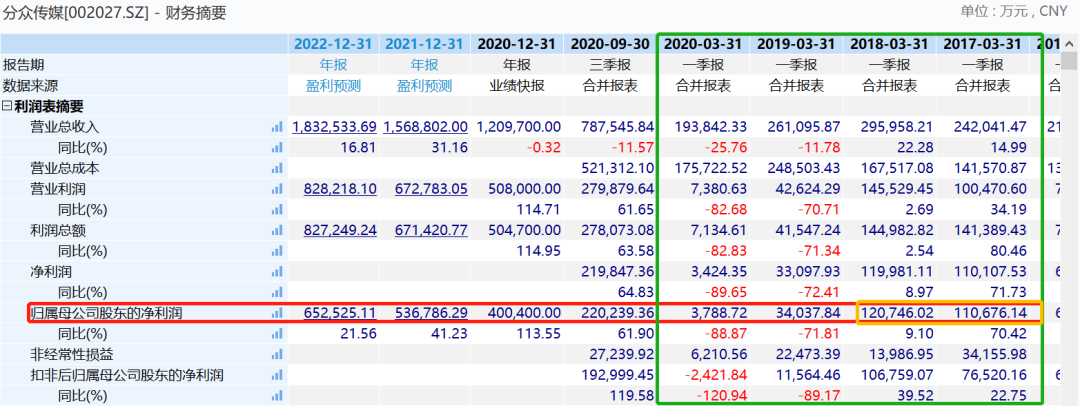Click the chart icon for 营业总收入 row
The width and height of the screenshot is (1080, 406).
coord(277,127)
